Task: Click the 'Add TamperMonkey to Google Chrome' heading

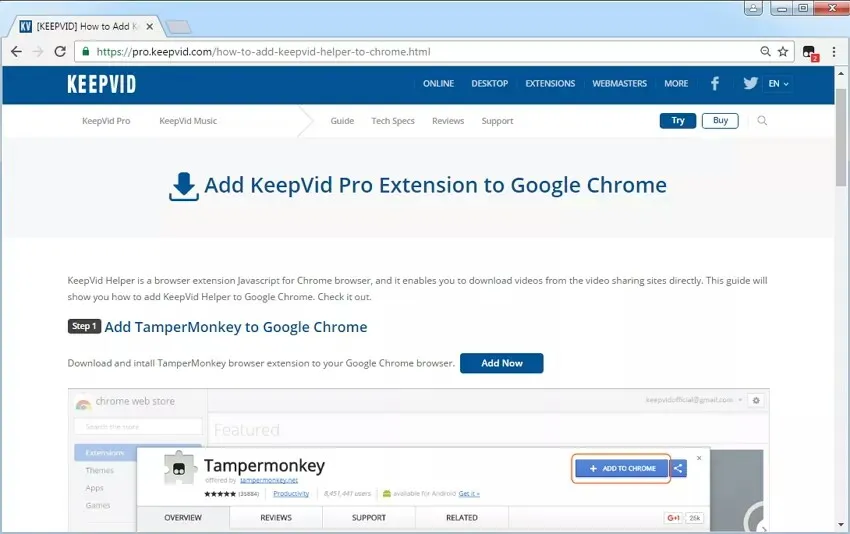Action: [x=236, y=327]
